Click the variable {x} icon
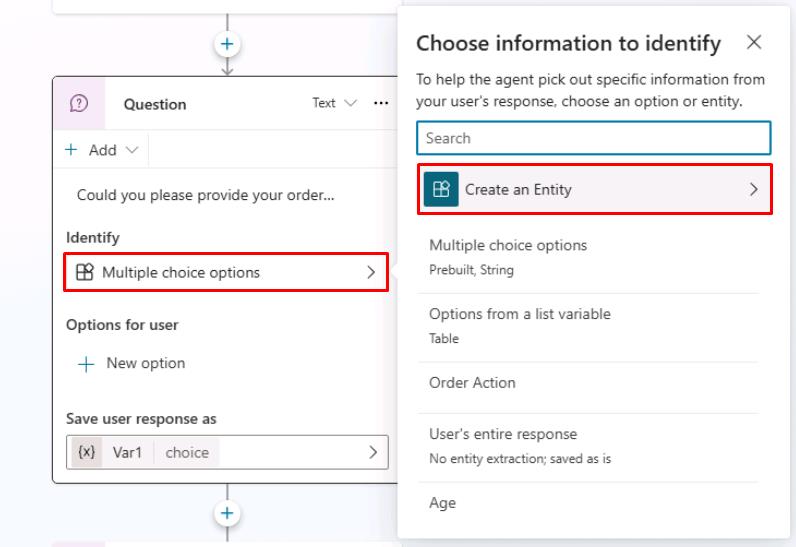The width and height of the screenshot is (796, 547). coord(87,452)
